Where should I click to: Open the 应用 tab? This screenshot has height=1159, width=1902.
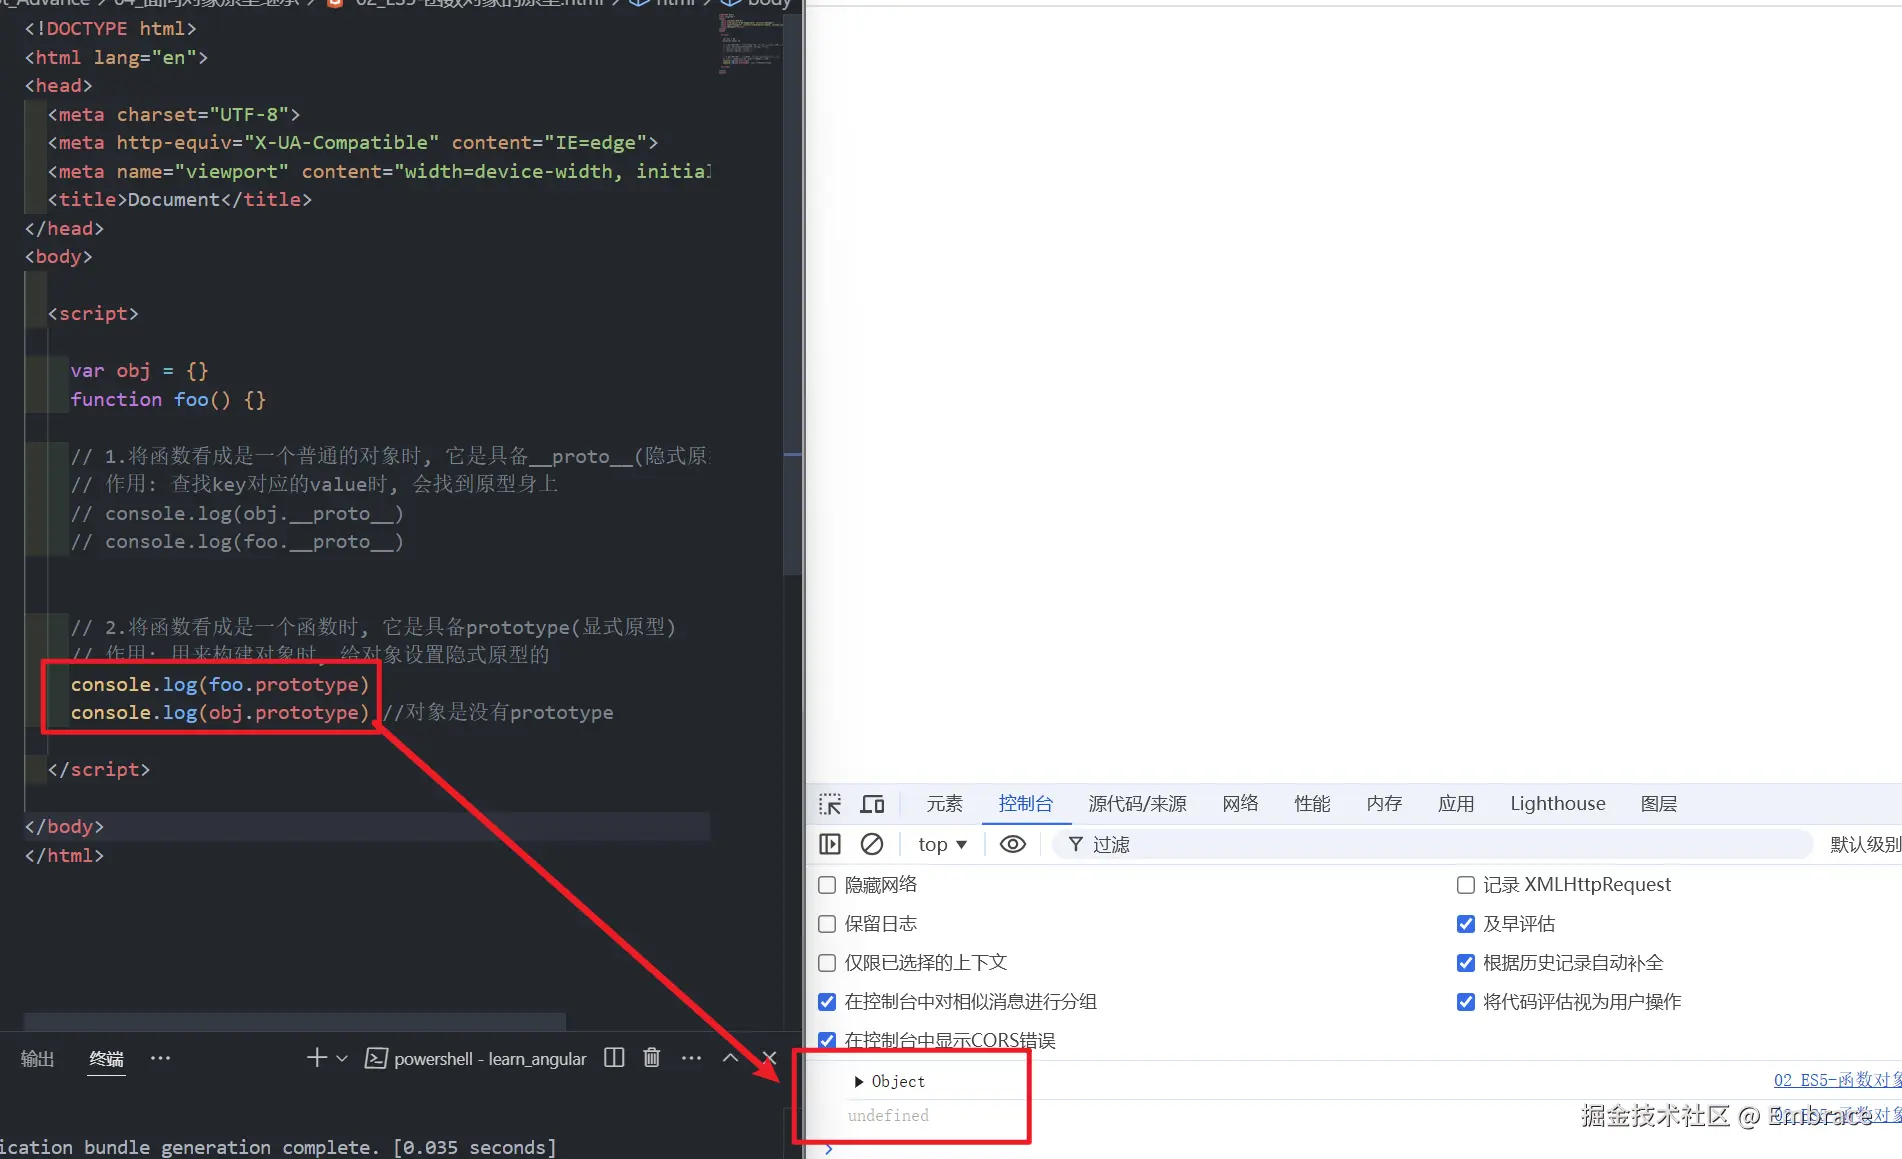(x=1456, y=804)
